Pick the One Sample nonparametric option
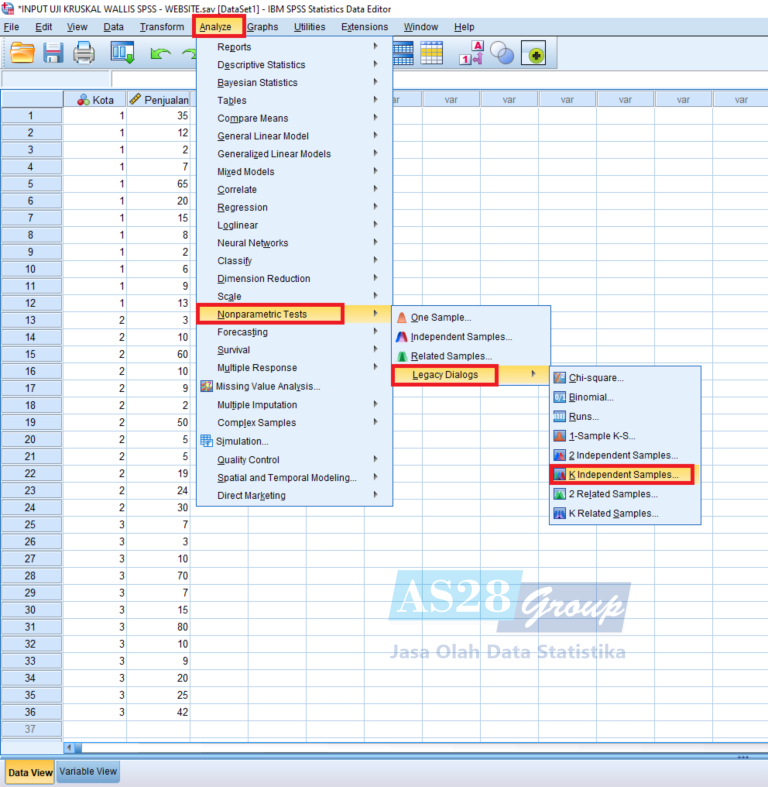The height and width of the screenshot is (787, 768). tap(441, 318)
